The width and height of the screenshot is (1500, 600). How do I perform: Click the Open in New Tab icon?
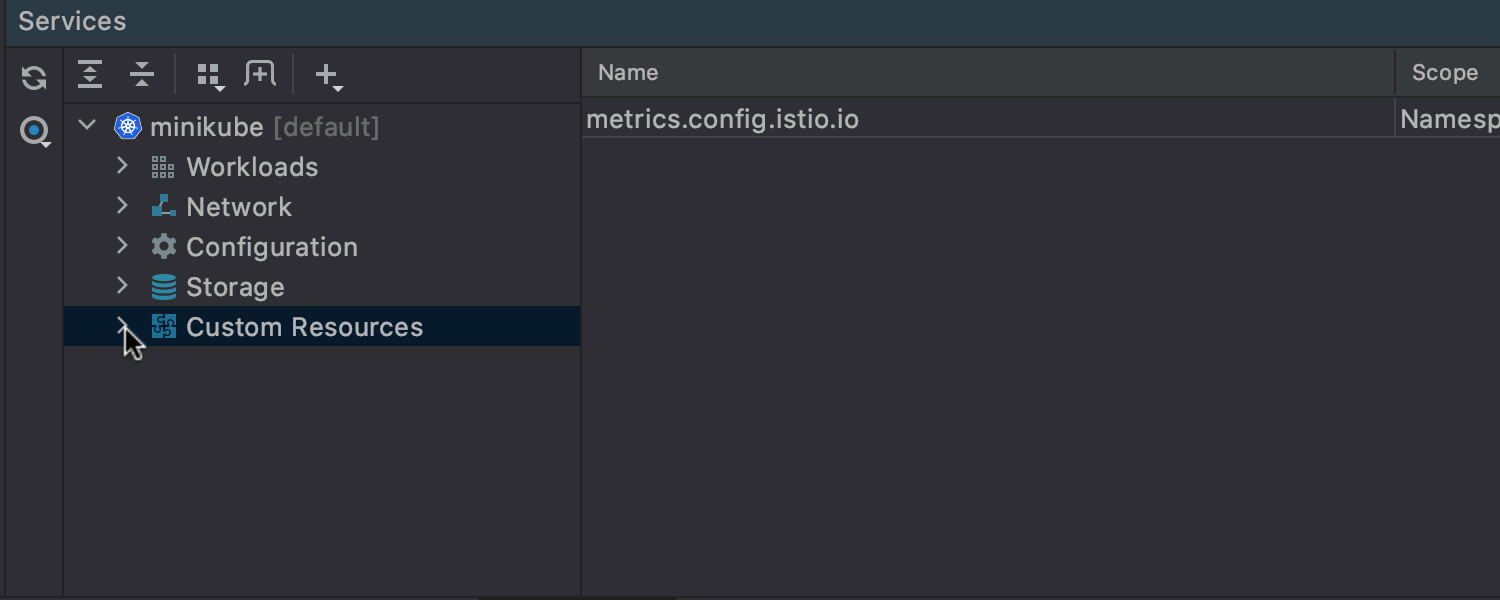(260, 74)
